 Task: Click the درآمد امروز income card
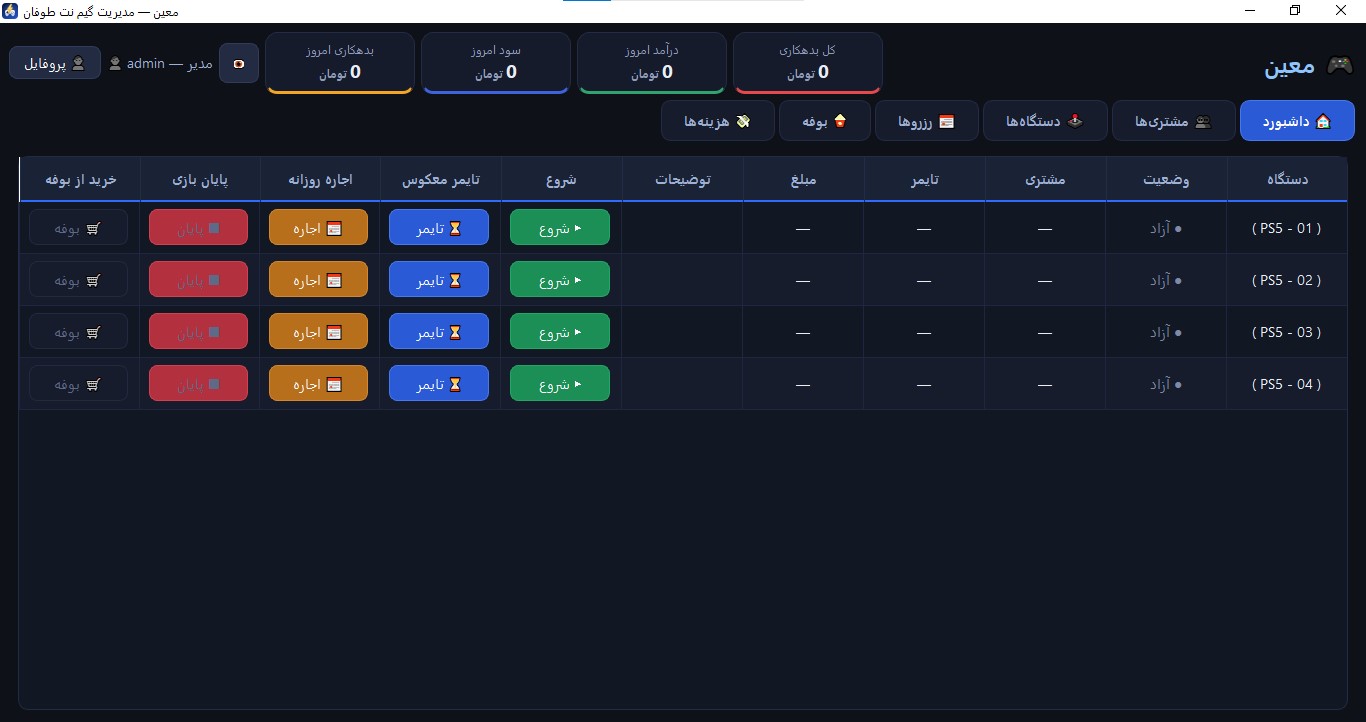point(652,63)
